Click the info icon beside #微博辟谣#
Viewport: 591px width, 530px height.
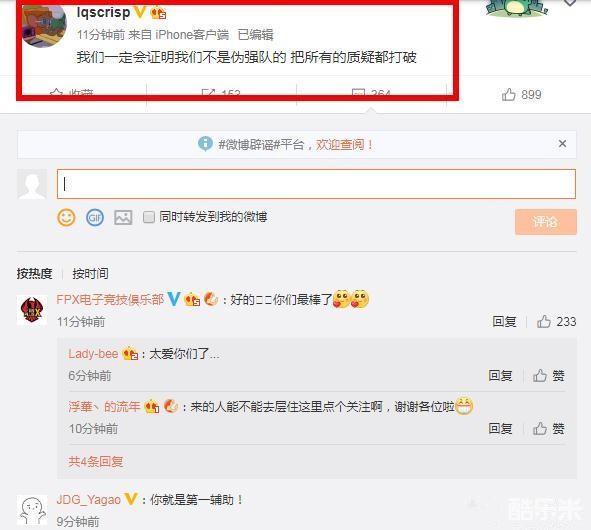(x=205, y=144)
